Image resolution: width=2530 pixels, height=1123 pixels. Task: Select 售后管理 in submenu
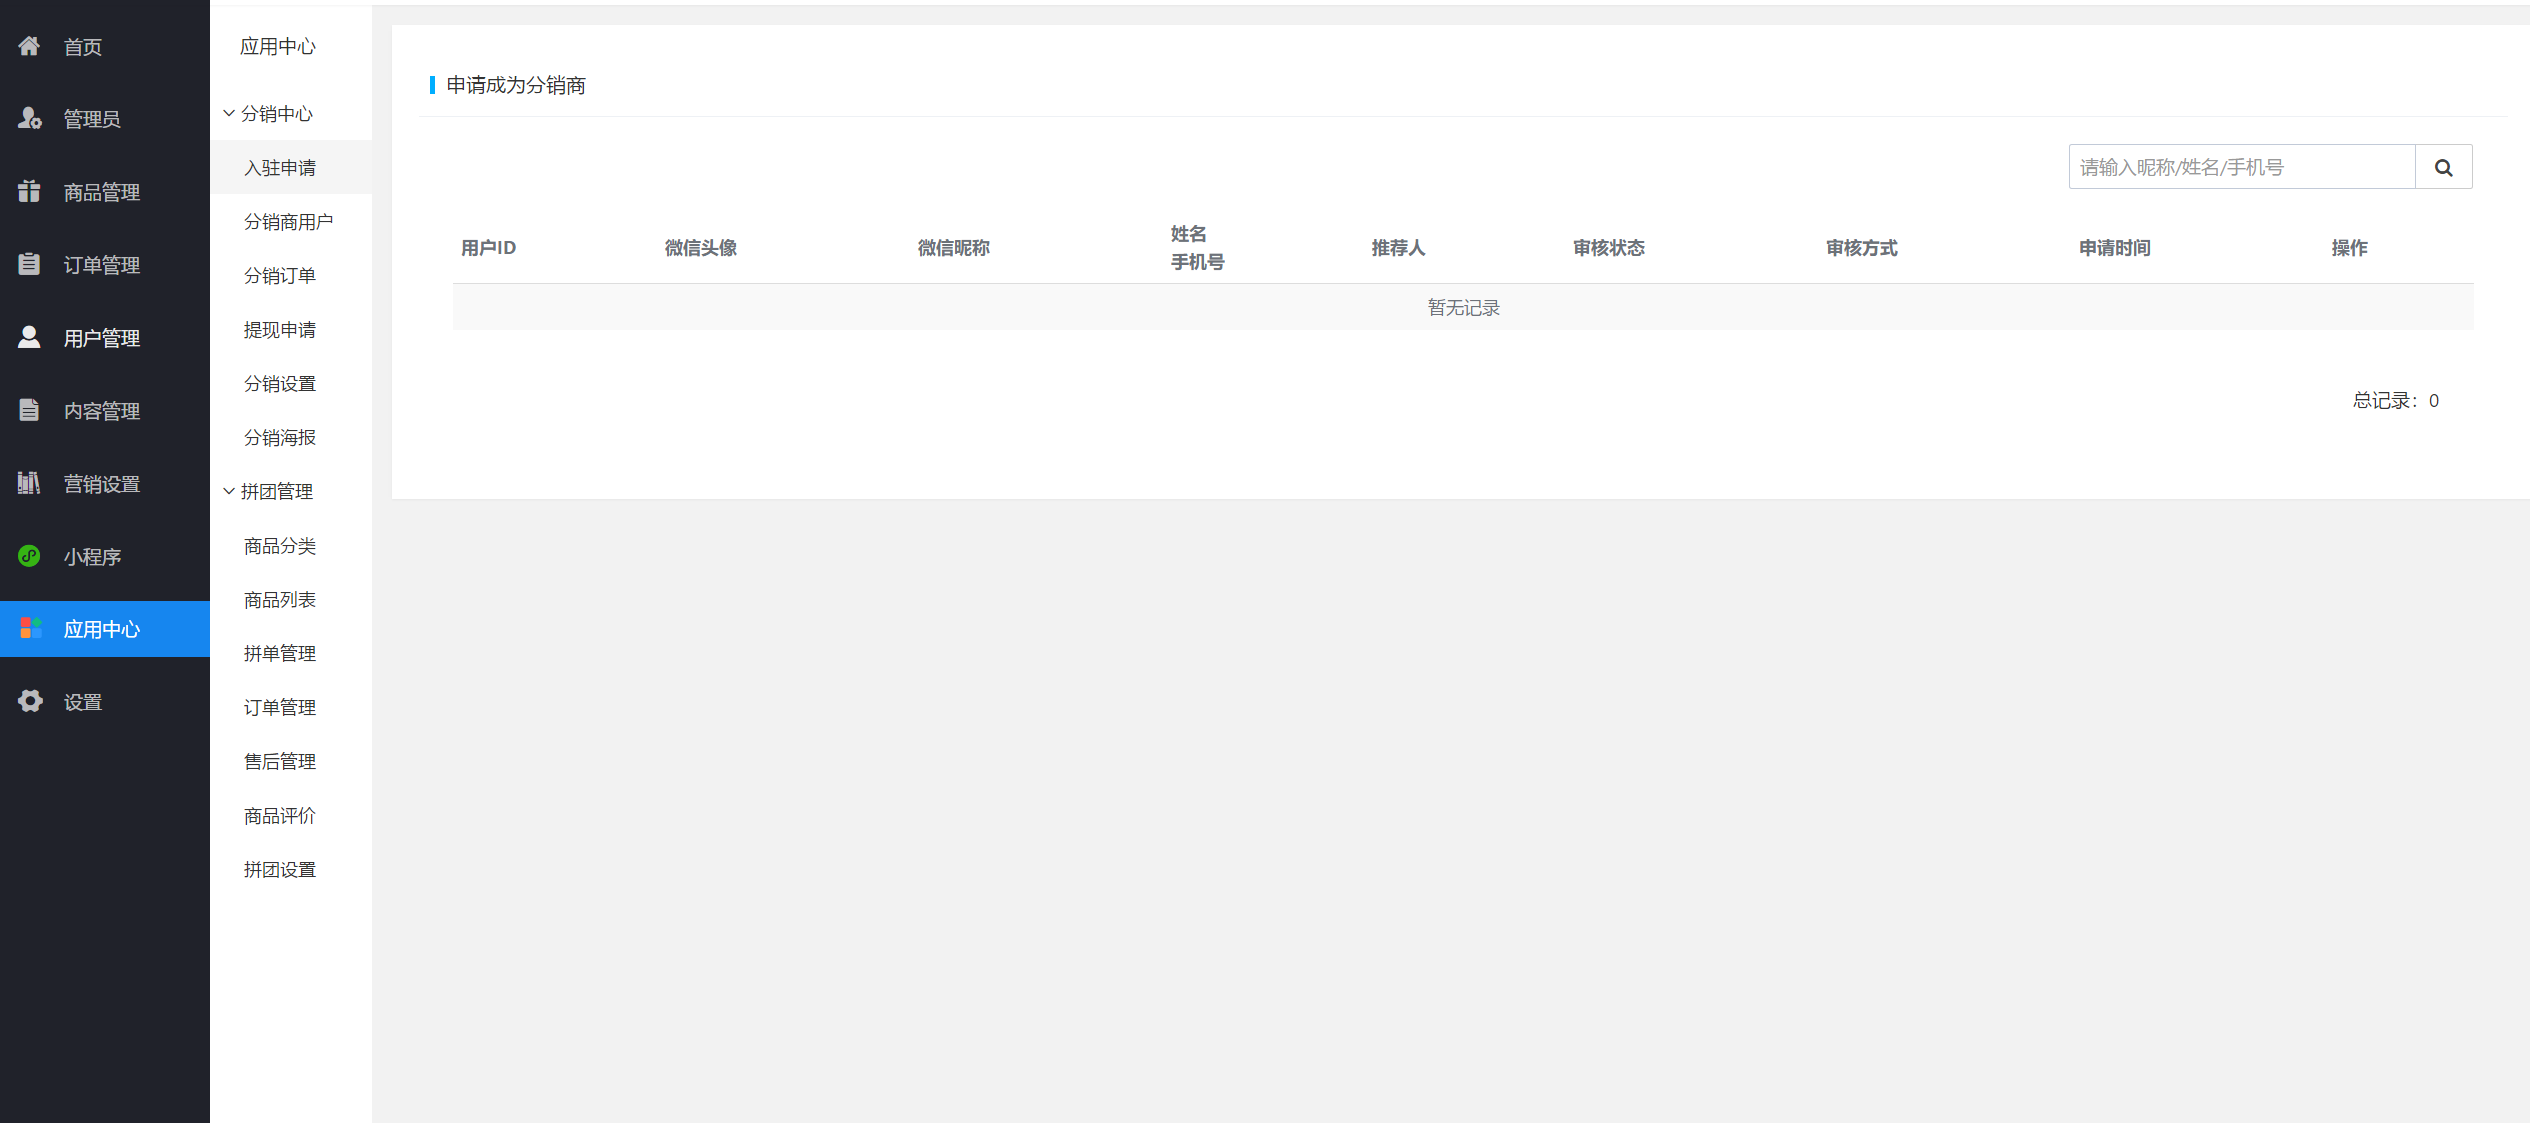click(280, 762)
